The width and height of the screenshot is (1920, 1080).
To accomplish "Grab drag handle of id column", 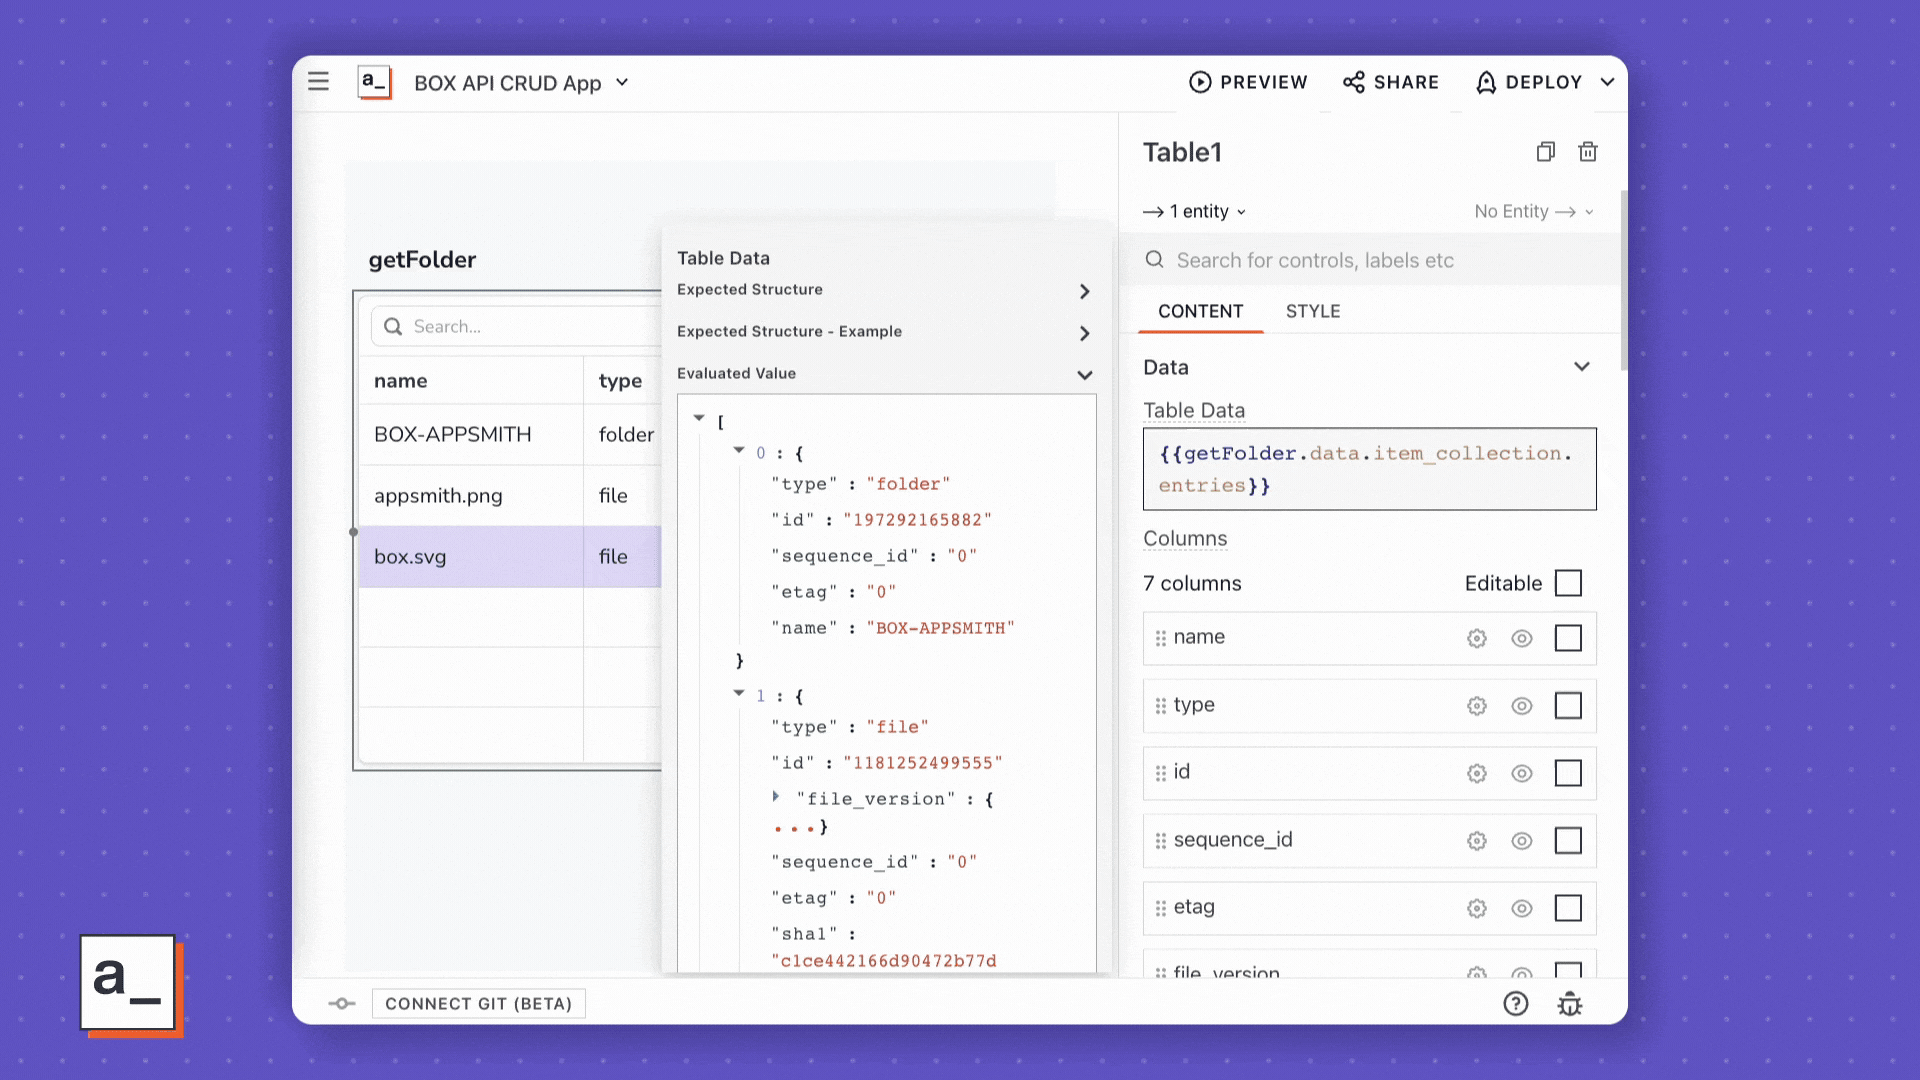I will (x=1161, y=773).
